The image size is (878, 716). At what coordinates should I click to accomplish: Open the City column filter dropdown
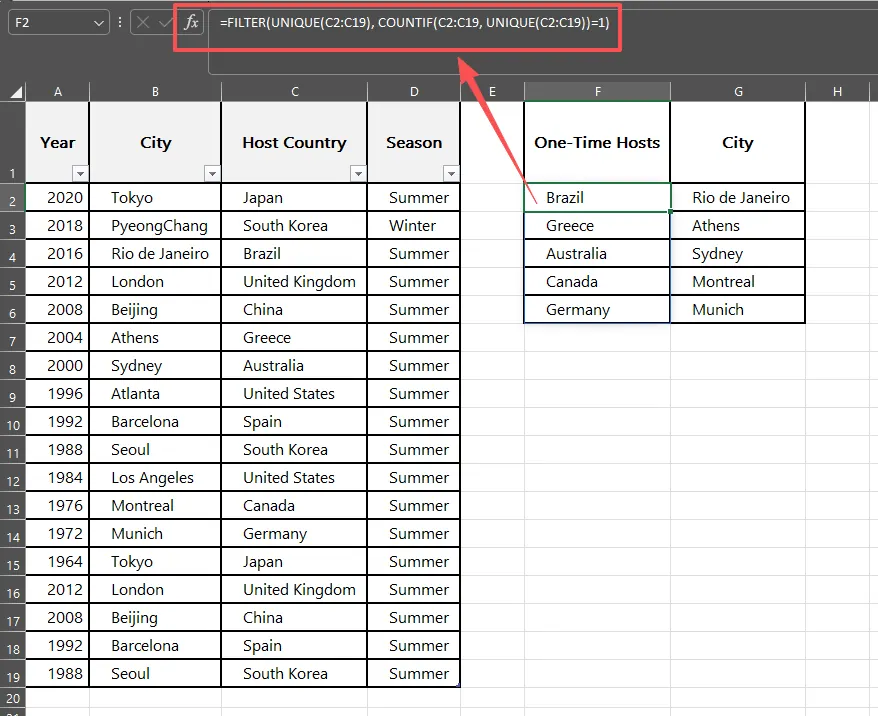(212, 173)
